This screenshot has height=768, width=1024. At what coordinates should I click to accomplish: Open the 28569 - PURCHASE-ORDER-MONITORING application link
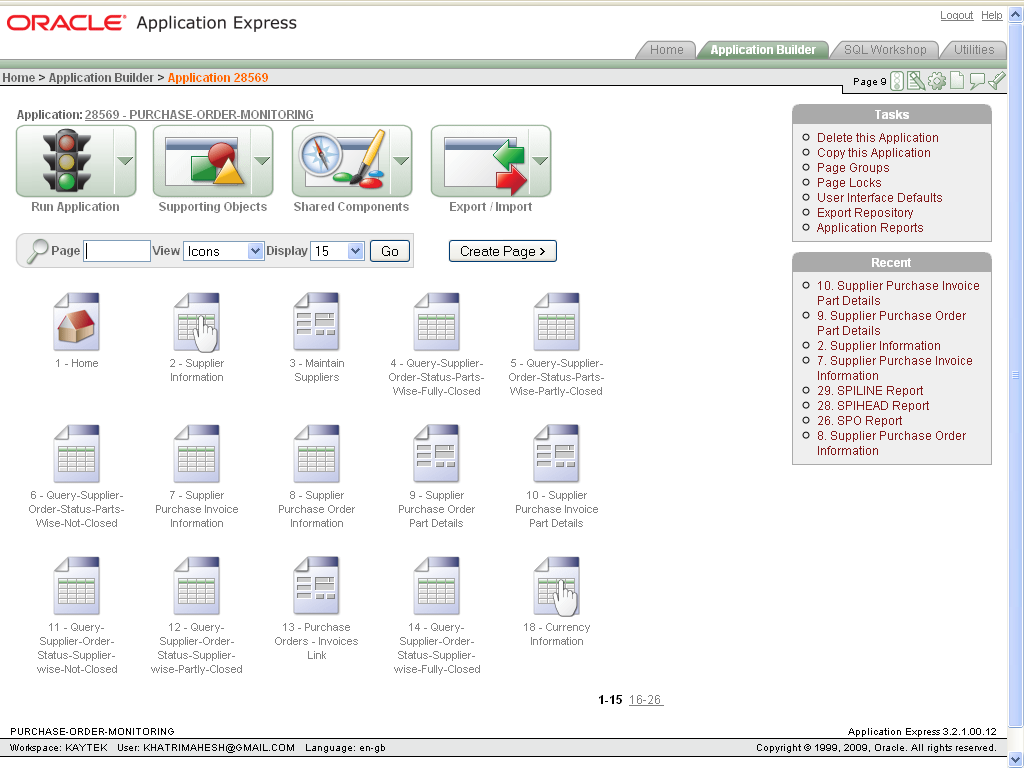199,114
